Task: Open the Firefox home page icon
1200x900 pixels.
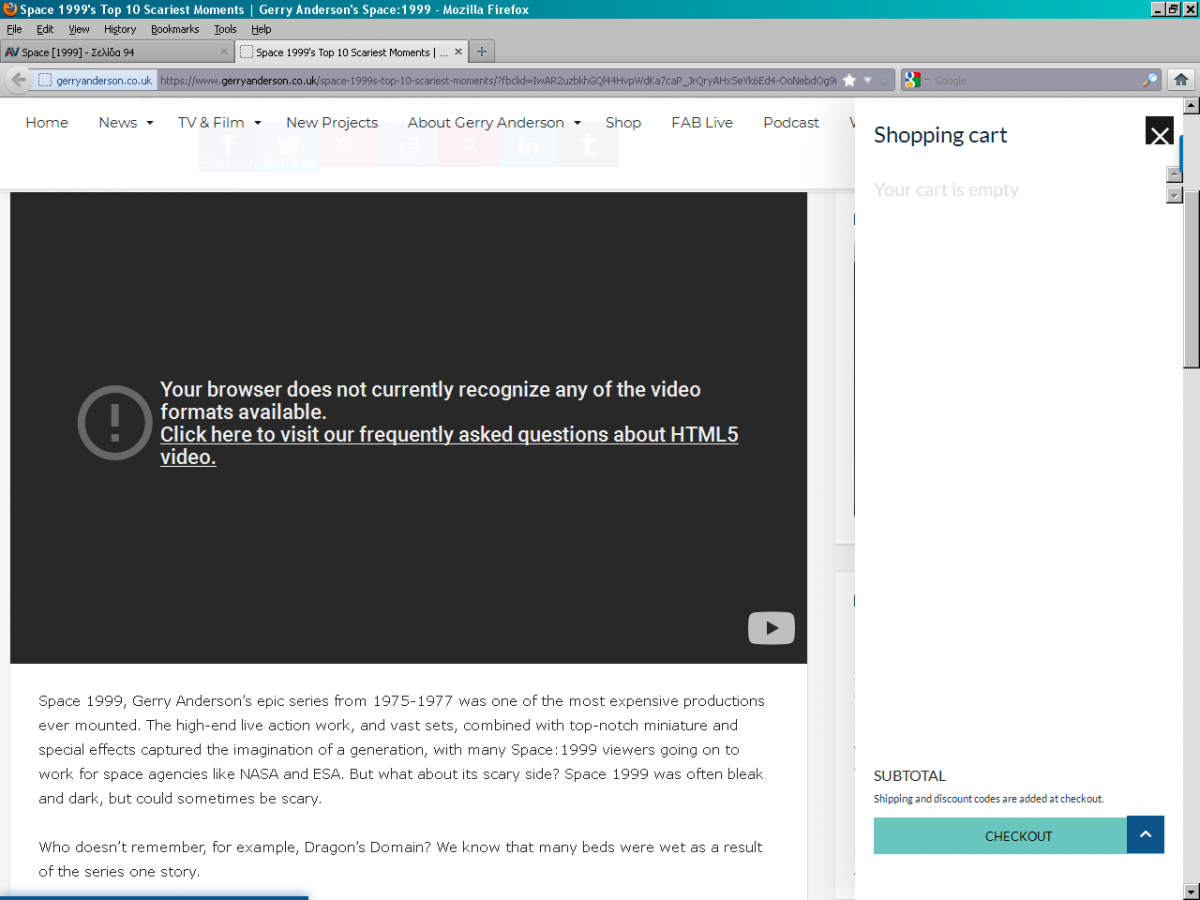Action: click(1181, 80)
